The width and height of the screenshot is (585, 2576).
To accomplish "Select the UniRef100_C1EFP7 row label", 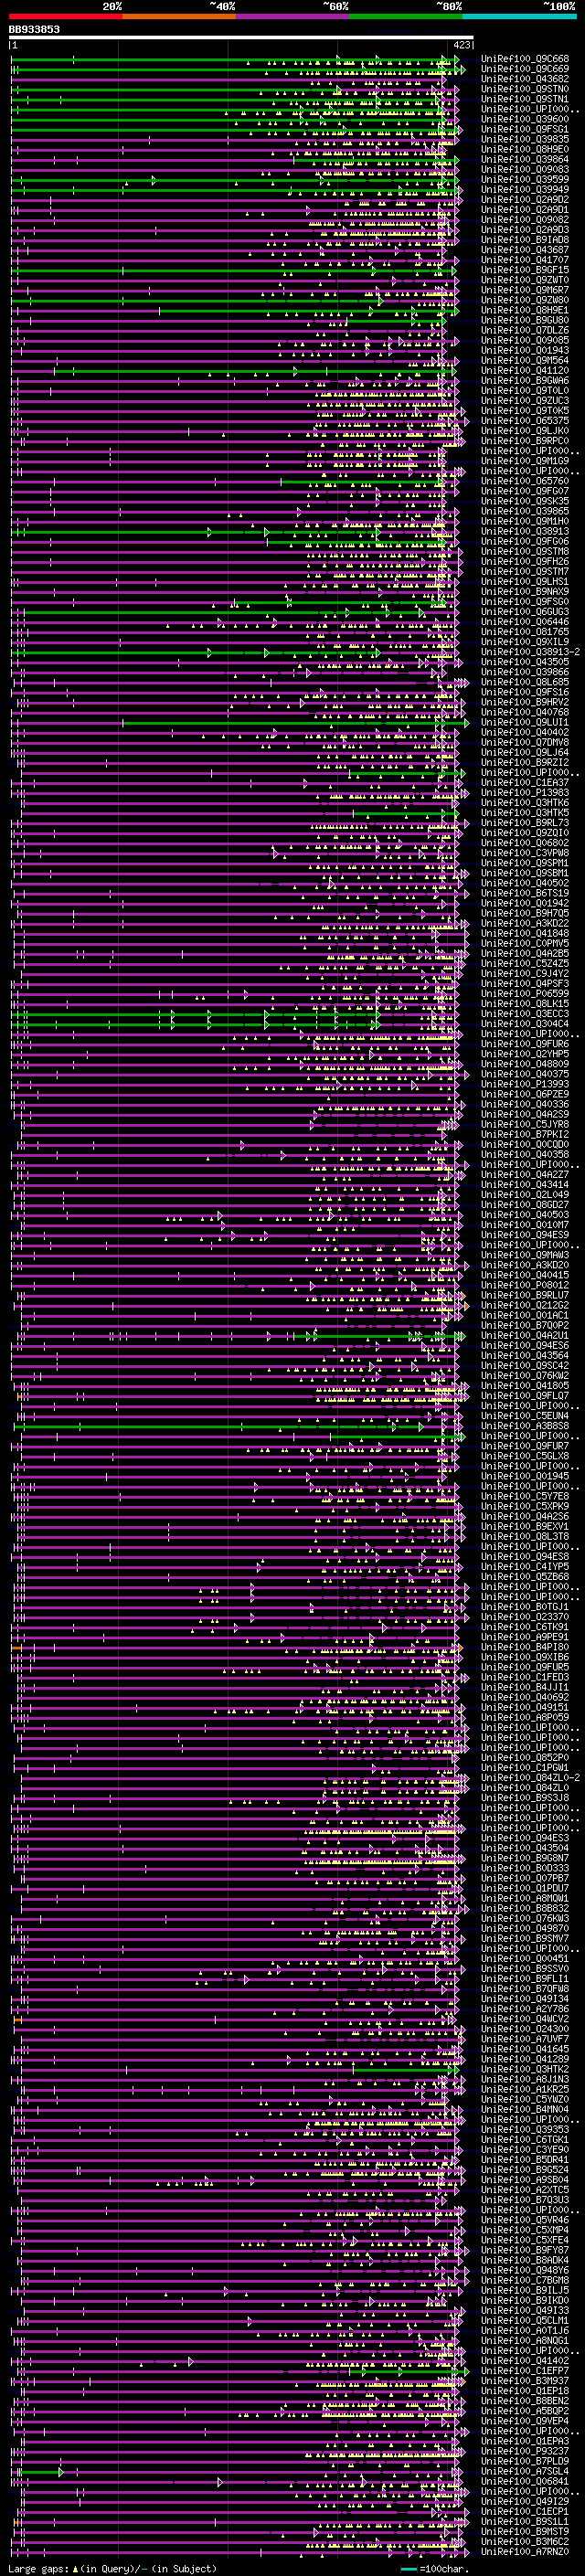I will coord(525,2370).
